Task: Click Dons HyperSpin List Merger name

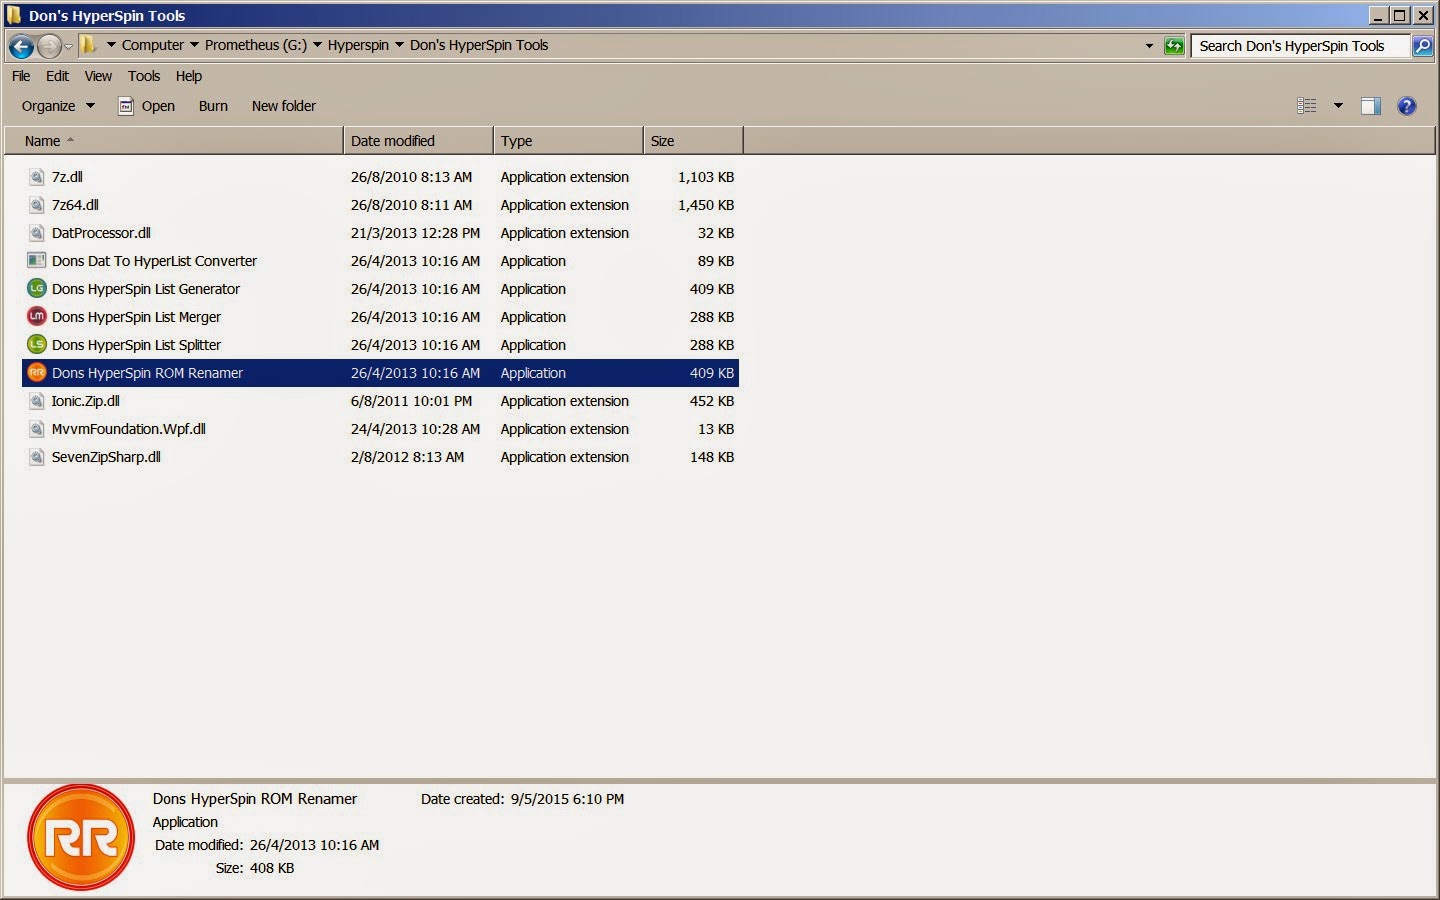Action: [x=136, y=317]
